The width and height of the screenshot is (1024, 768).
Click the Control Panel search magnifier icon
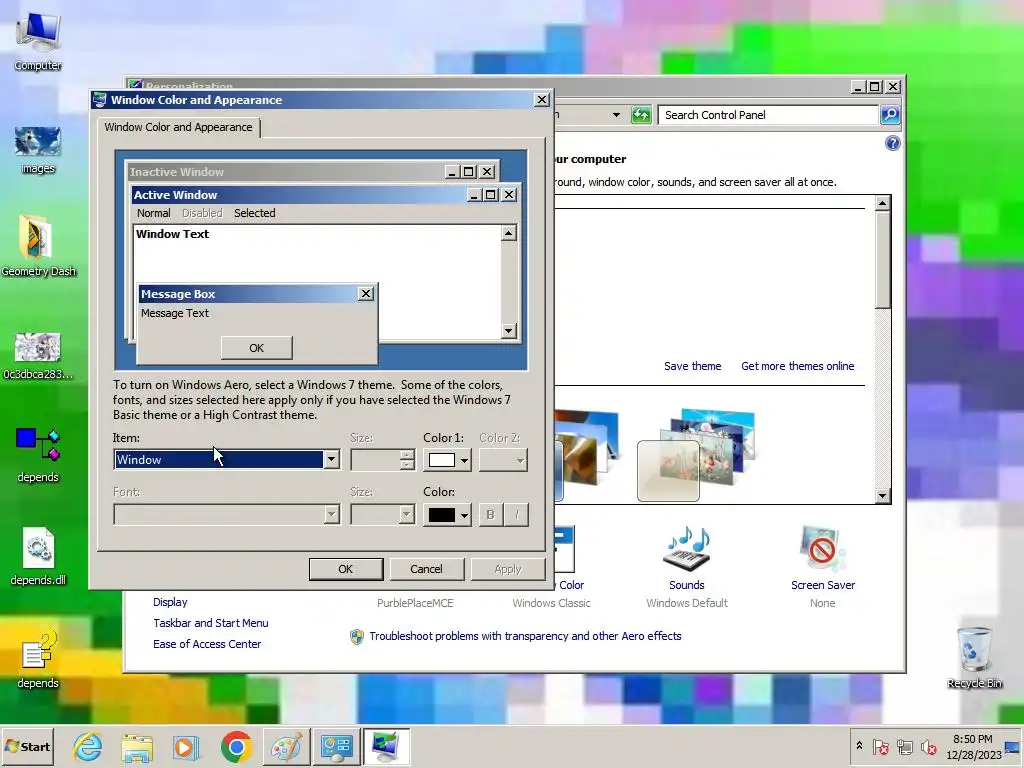pyautogui.click(x=890, y=115)
